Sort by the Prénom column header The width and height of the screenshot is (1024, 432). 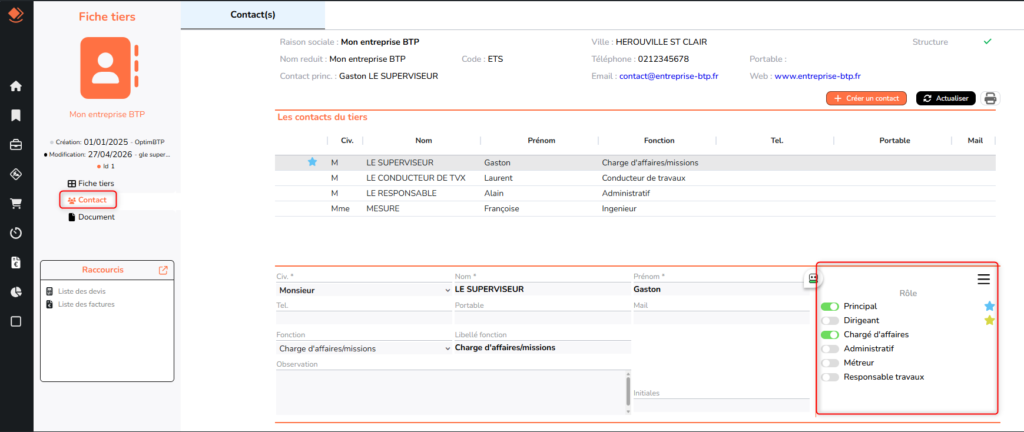pyautogui.click(x=539, y=140)
